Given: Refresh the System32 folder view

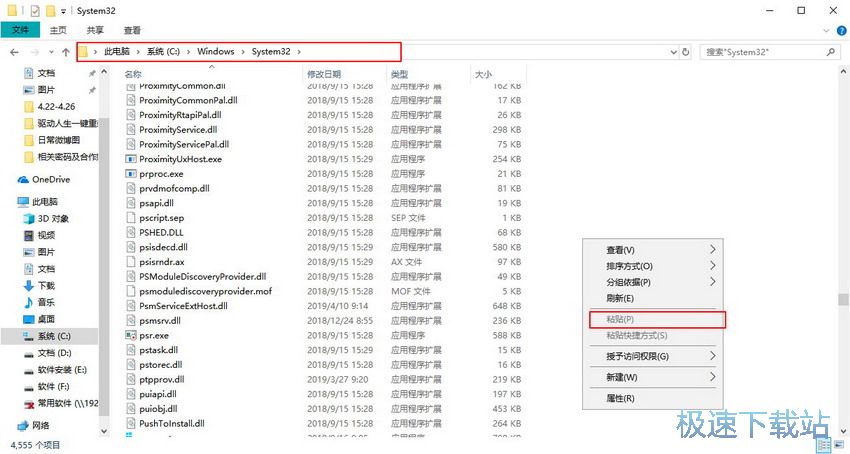Looking at the screenshot, I should tap(686, 52).
